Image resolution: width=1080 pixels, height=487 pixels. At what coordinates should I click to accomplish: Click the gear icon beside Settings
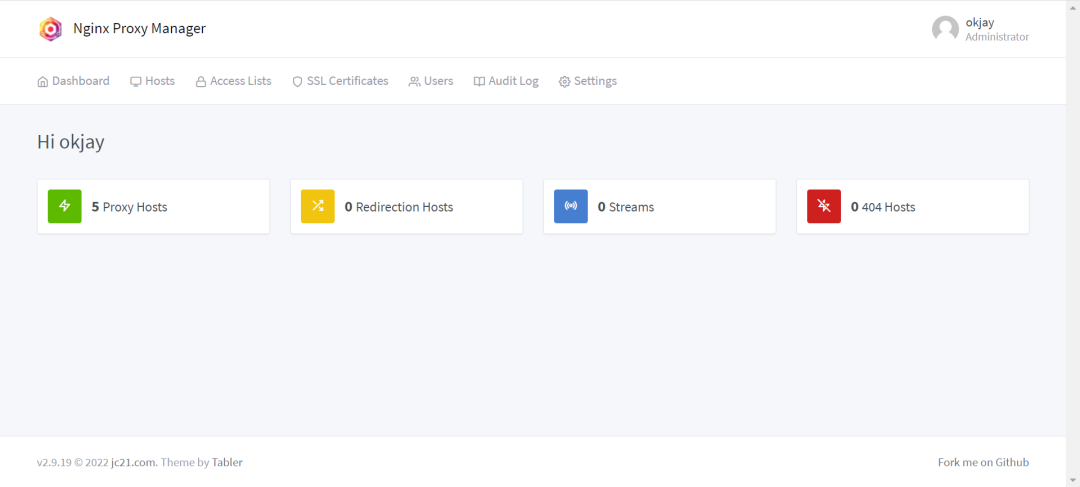tap(564, 81)
